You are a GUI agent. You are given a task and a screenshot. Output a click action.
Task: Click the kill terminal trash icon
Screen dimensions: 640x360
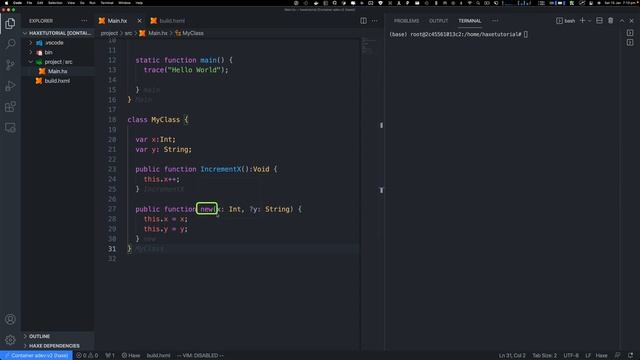click(x=611, y=20)
